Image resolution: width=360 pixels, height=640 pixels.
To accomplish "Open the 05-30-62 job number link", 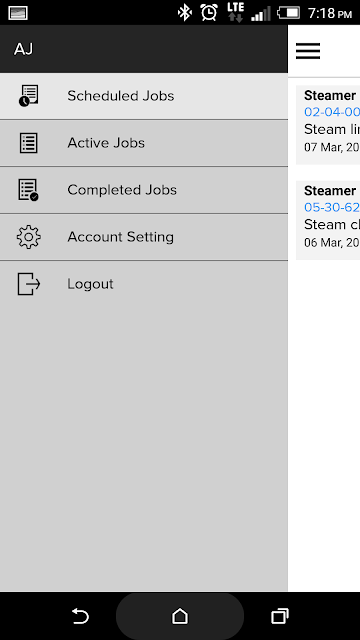I will [332, 207].
